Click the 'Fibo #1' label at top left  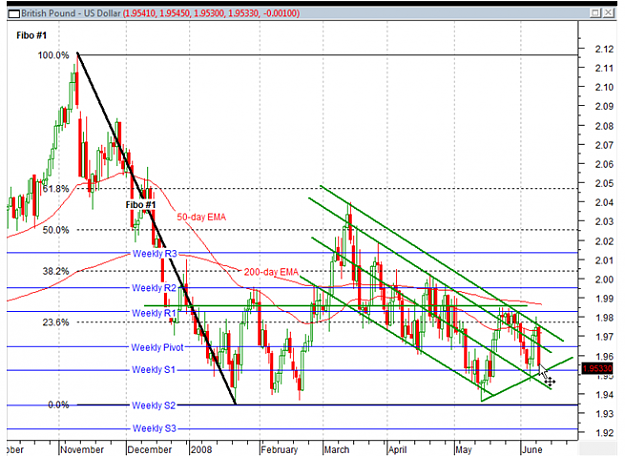[31, 35]
